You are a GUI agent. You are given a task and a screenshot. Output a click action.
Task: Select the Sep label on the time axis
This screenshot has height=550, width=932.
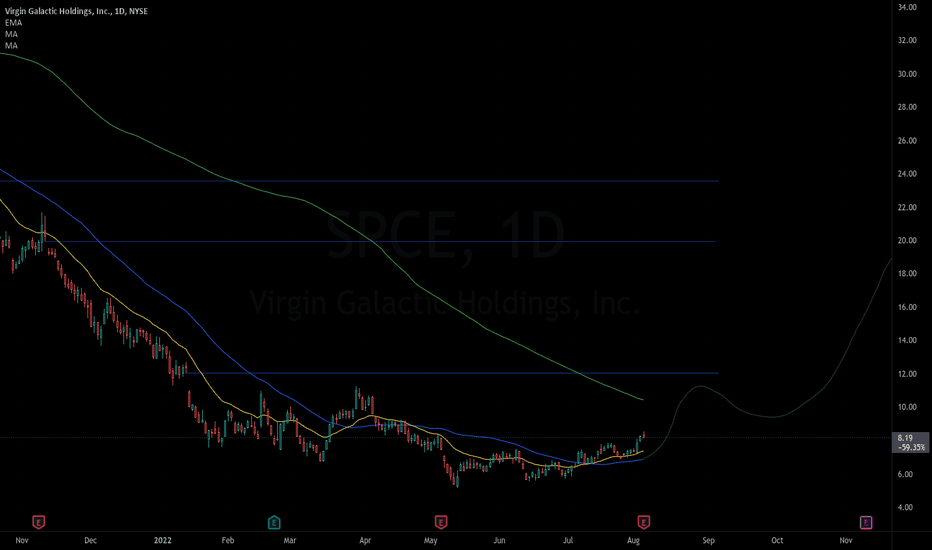709,540
